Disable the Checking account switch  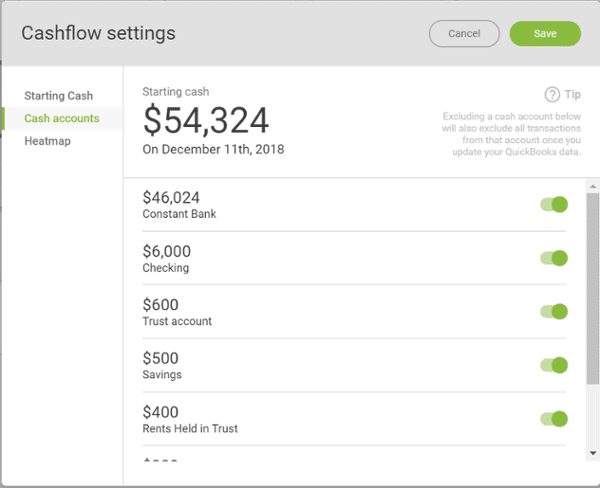(x=554, y=258)
